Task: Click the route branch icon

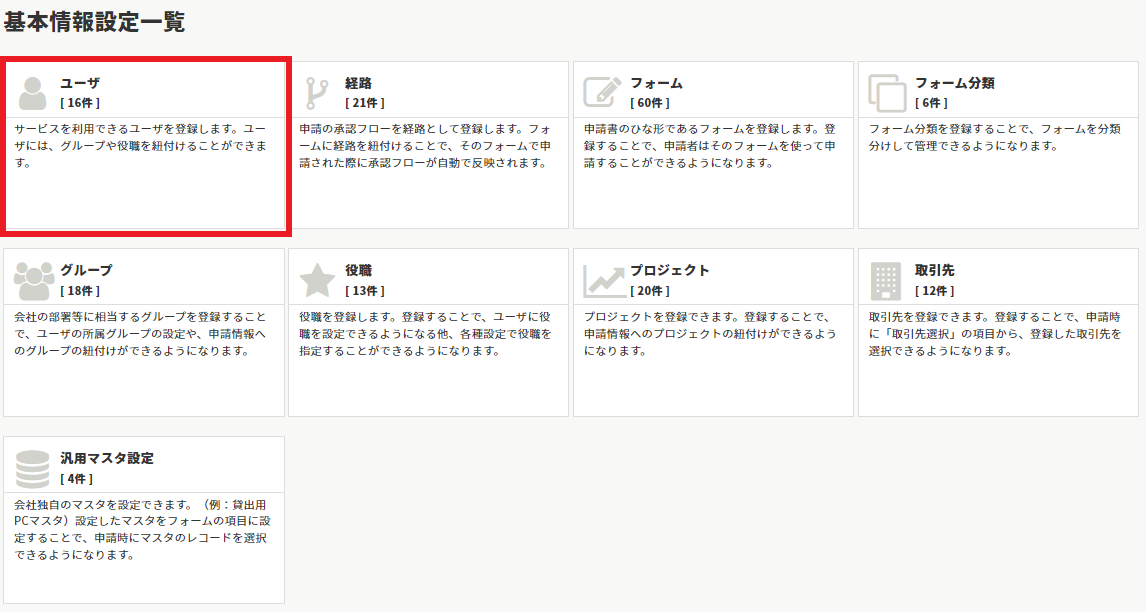Action: [x=317, y=93]
